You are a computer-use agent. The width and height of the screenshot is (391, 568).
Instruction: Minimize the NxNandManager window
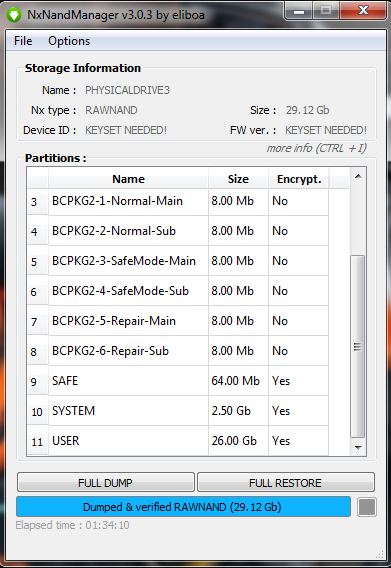pos(299,11)
